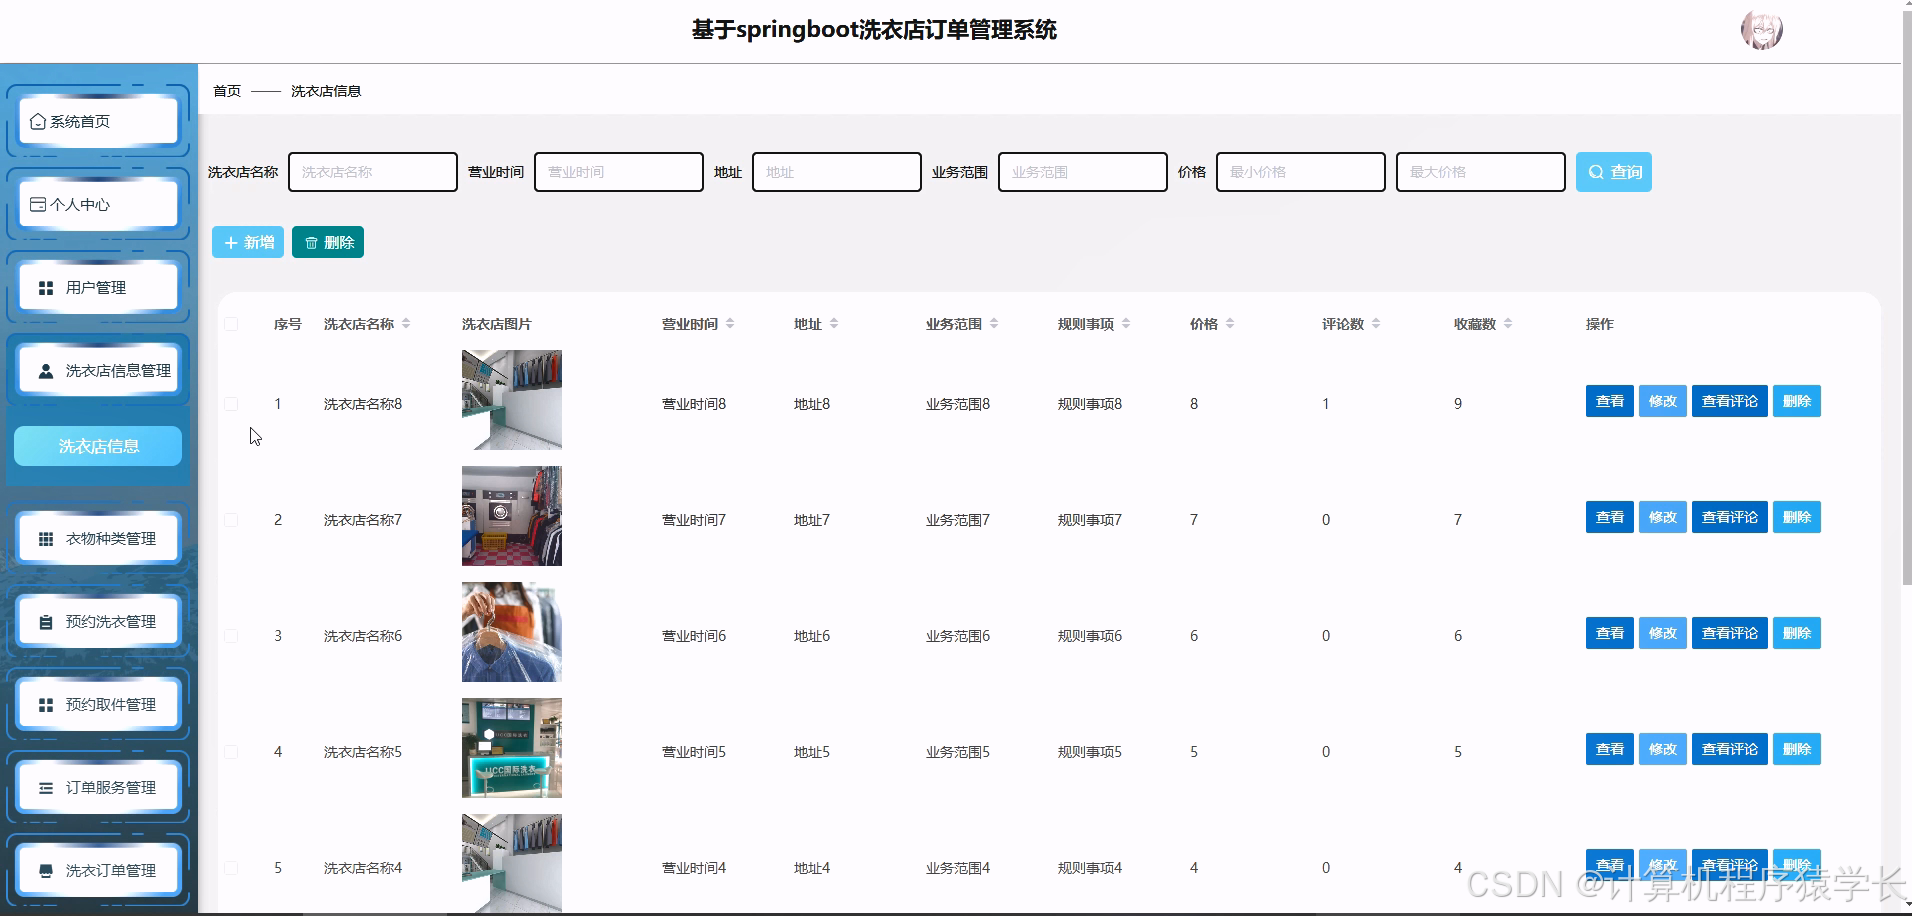1912x916 pixels.
Task: Sort by 营业时间 column arrows
Action: [x=730, y=324]
